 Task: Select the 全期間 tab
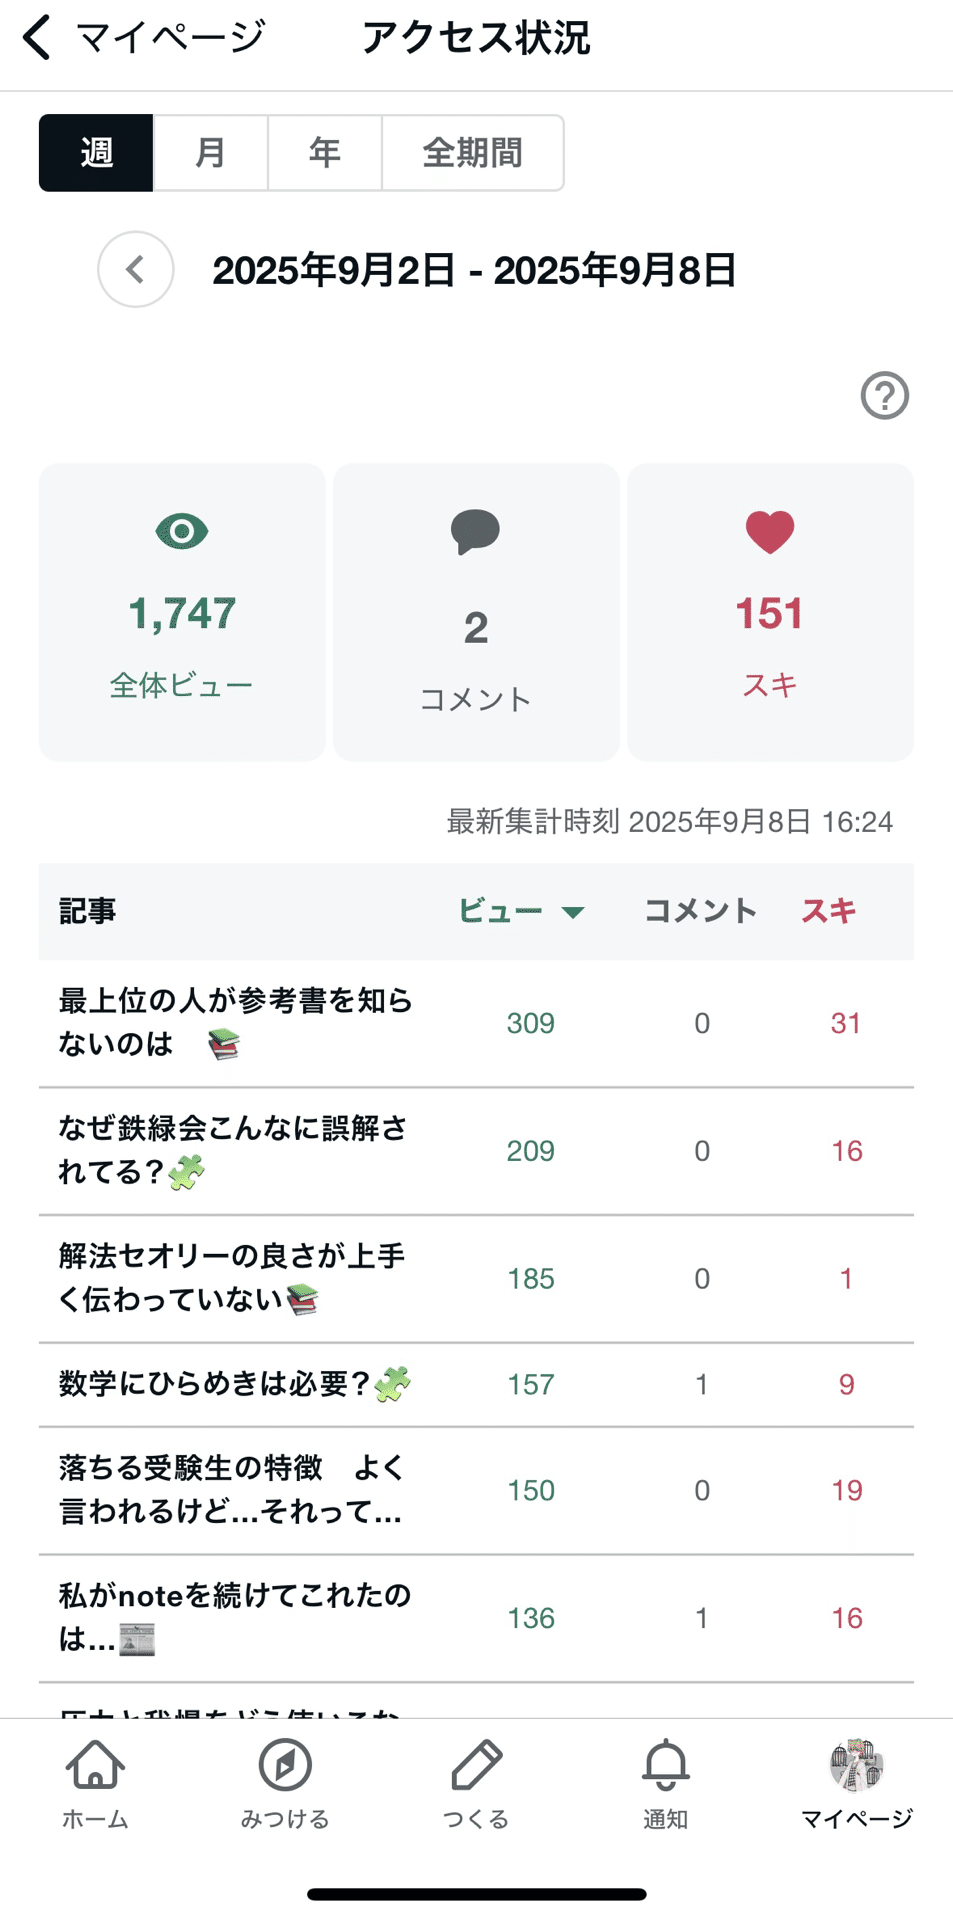472,153
